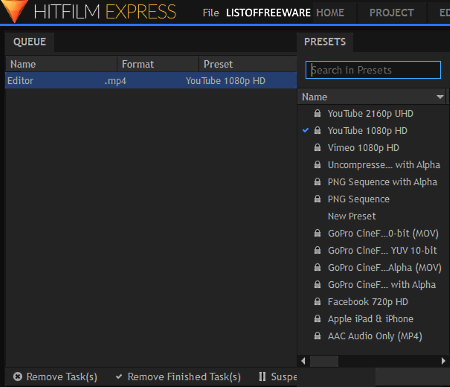Click lock icon beside Apple iPad & iPhone
Screen dimensions: 450x387
[x=317, y=319]
